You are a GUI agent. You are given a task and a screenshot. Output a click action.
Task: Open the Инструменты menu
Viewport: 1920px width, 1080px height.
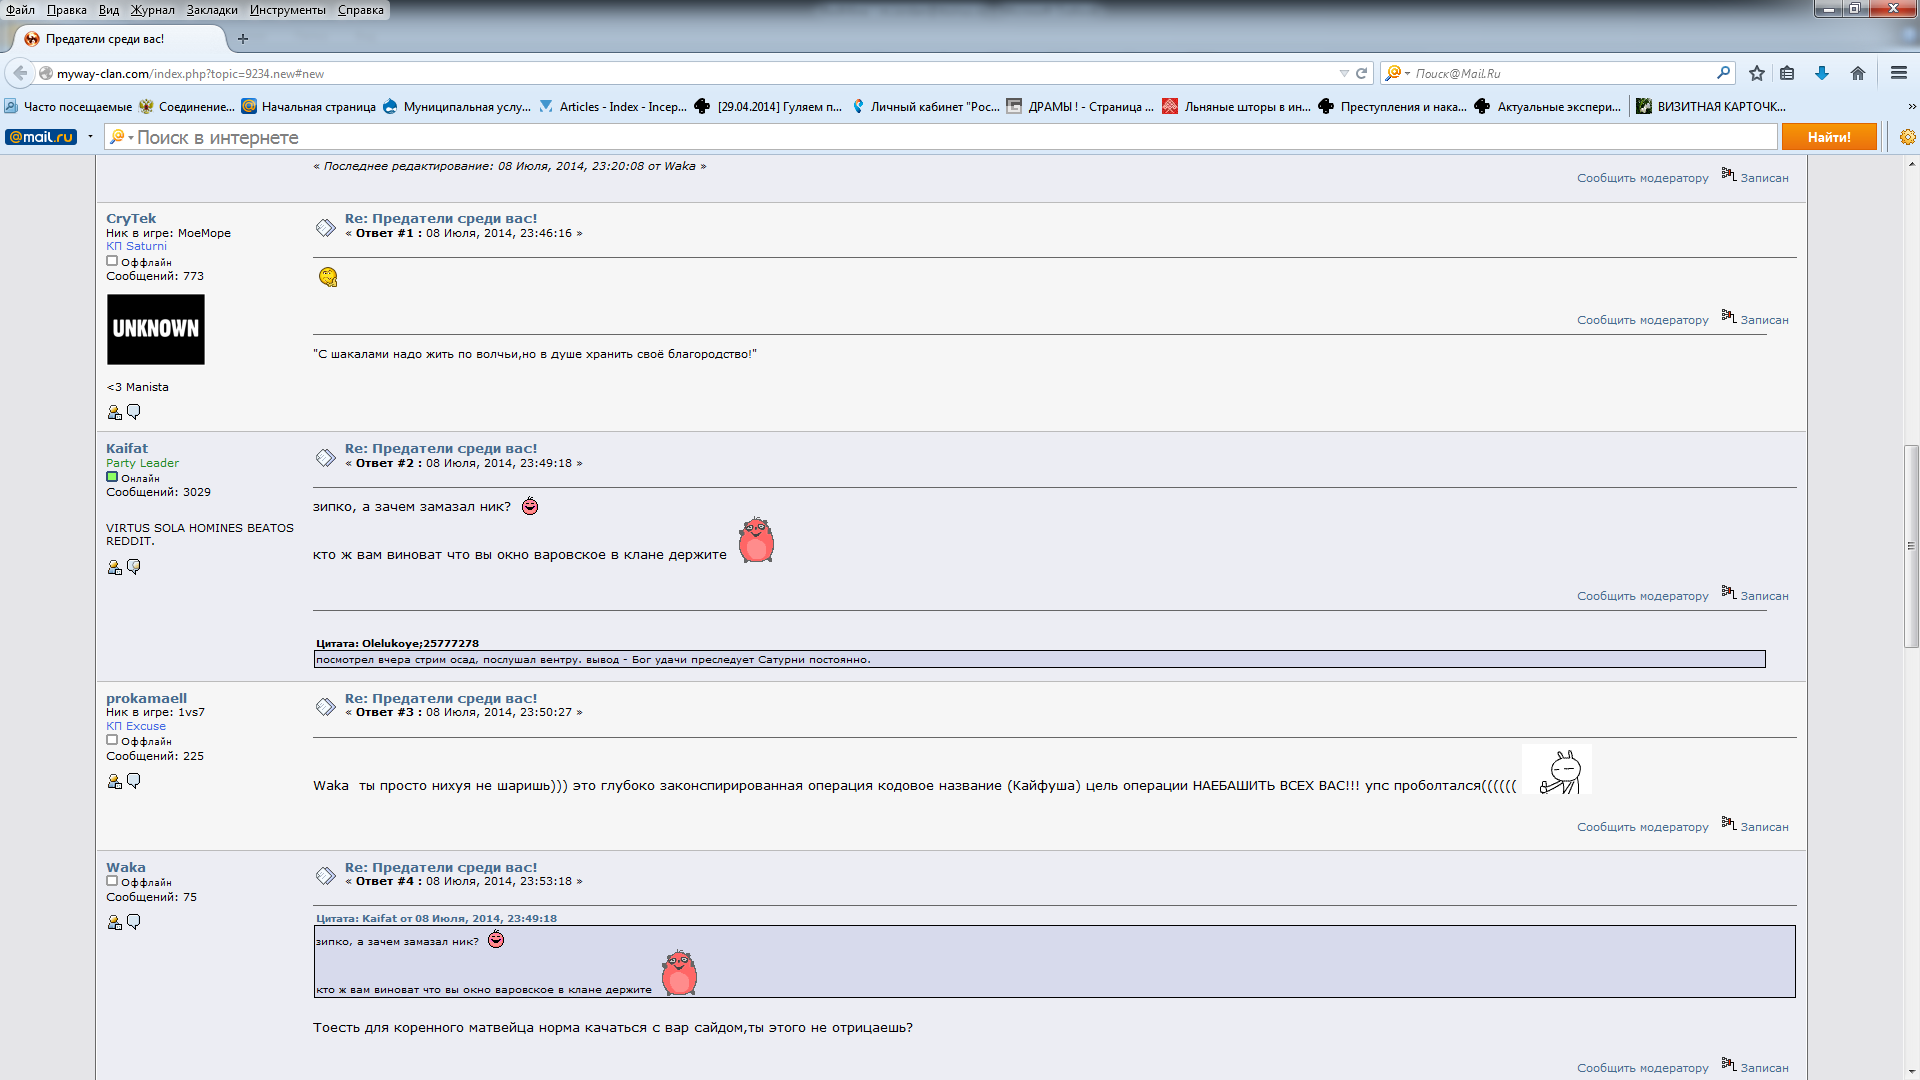pyautogui.click(x=288, y=10)
